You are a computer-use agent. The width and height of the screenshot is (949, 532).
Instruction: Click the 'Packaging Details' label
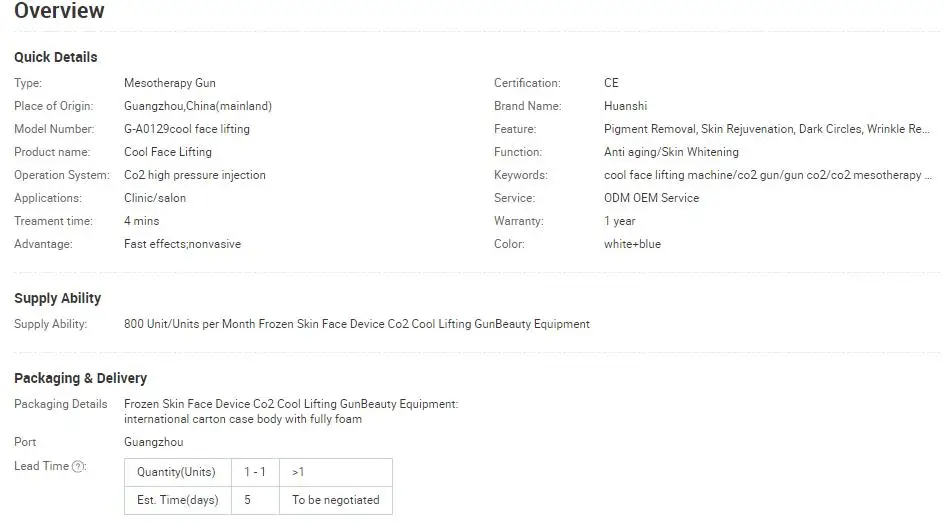[x=61, y=404]
